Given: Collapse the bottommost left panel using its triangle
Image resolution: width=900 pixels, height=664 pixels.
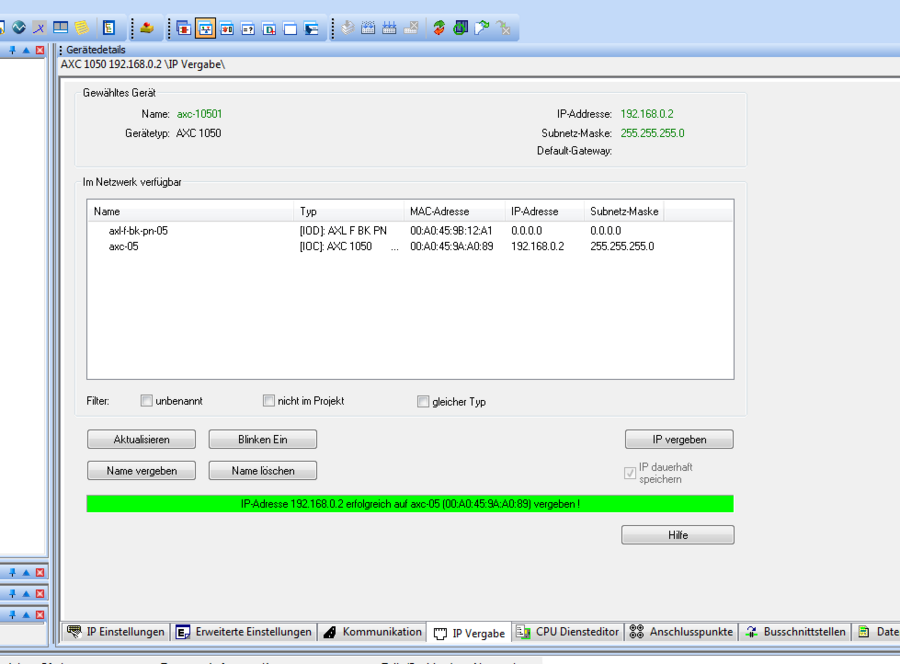Looking at the screenshot, I should pos(26,614).
